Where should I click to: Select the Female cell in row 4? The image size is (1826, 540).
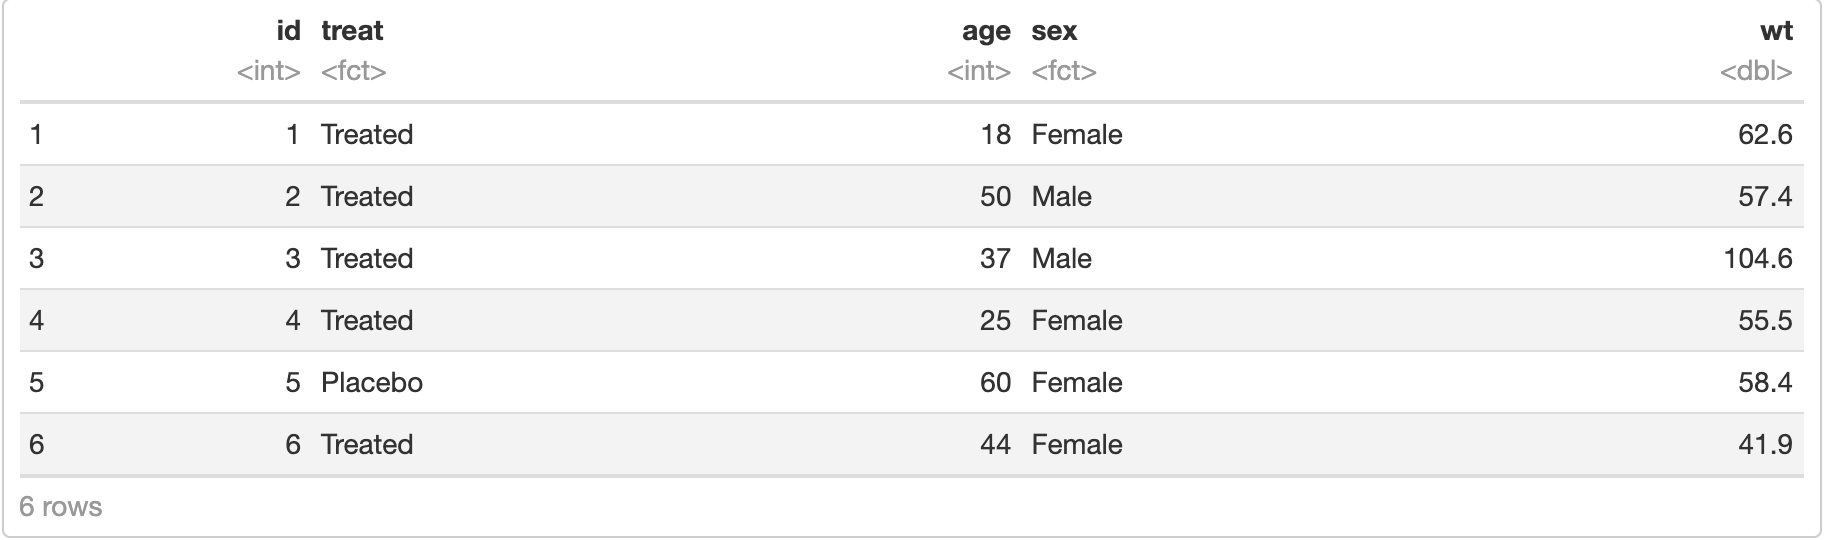click(1077, 320)
